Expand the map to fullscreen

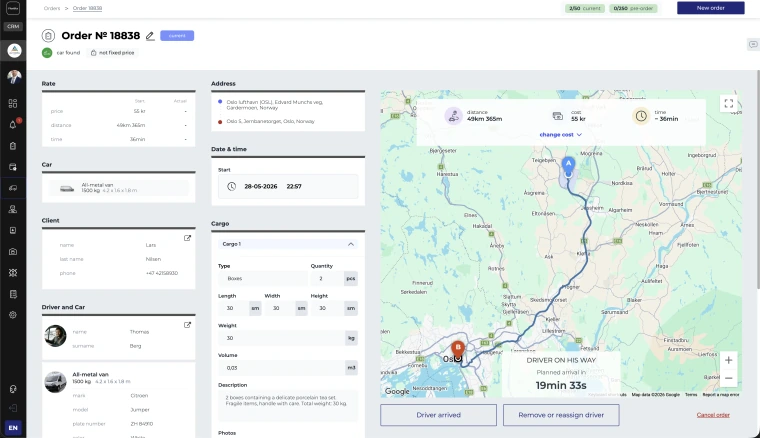(x=728, y=103)
